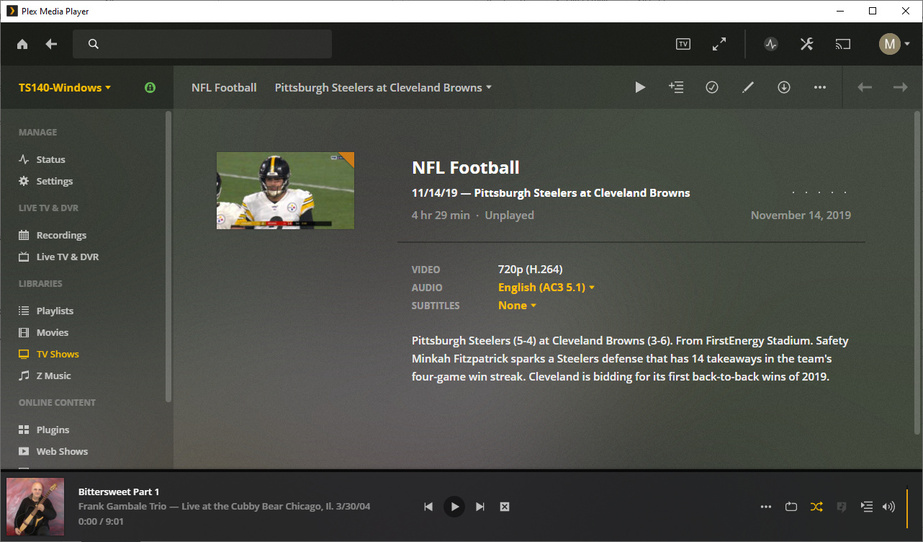The image size is (923, 542).
Task: Play the NFL Football episode
Action: (640, 88)
